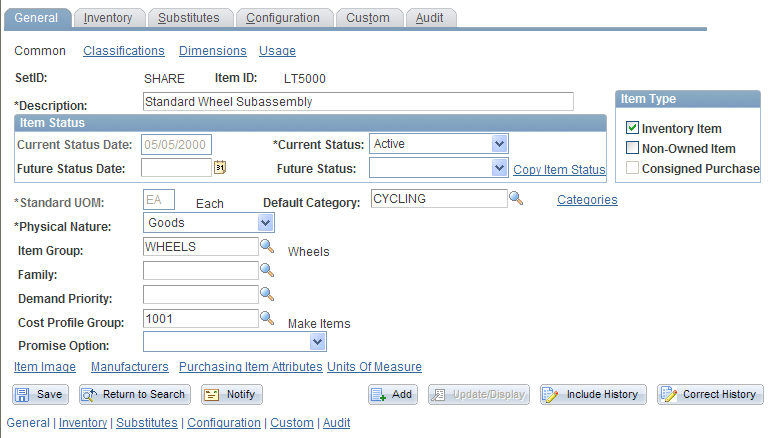Screen dimensions: 777x438
Task: Open the Configuration tab
Action: 283,18
